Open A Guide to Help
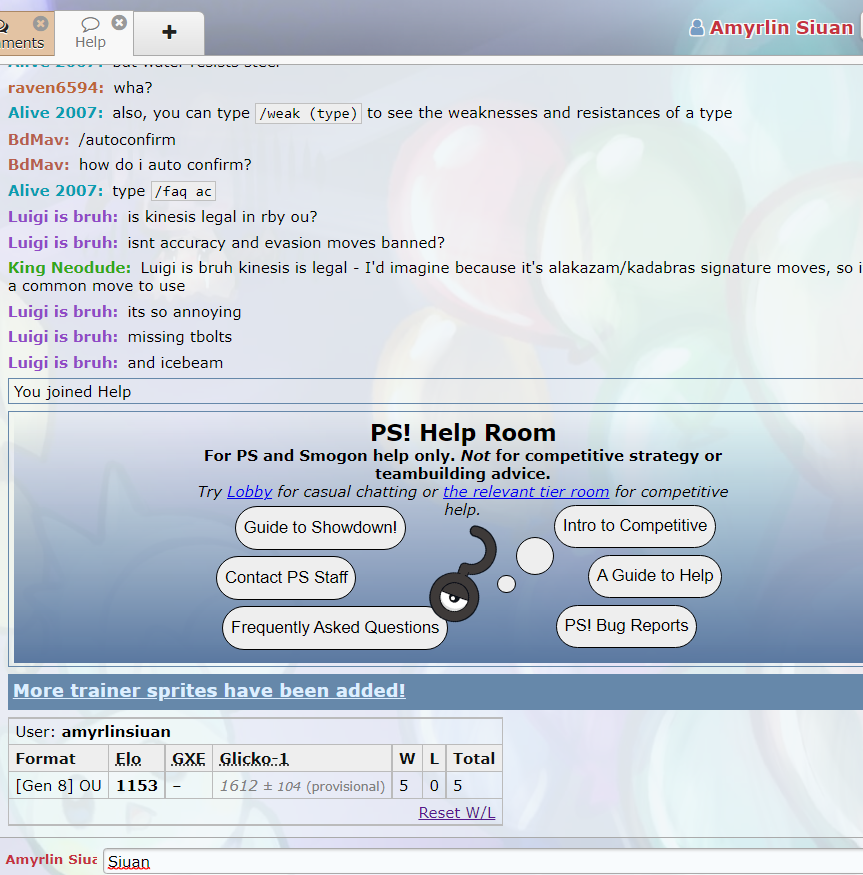Screen dimensions: 863x875 655,576
